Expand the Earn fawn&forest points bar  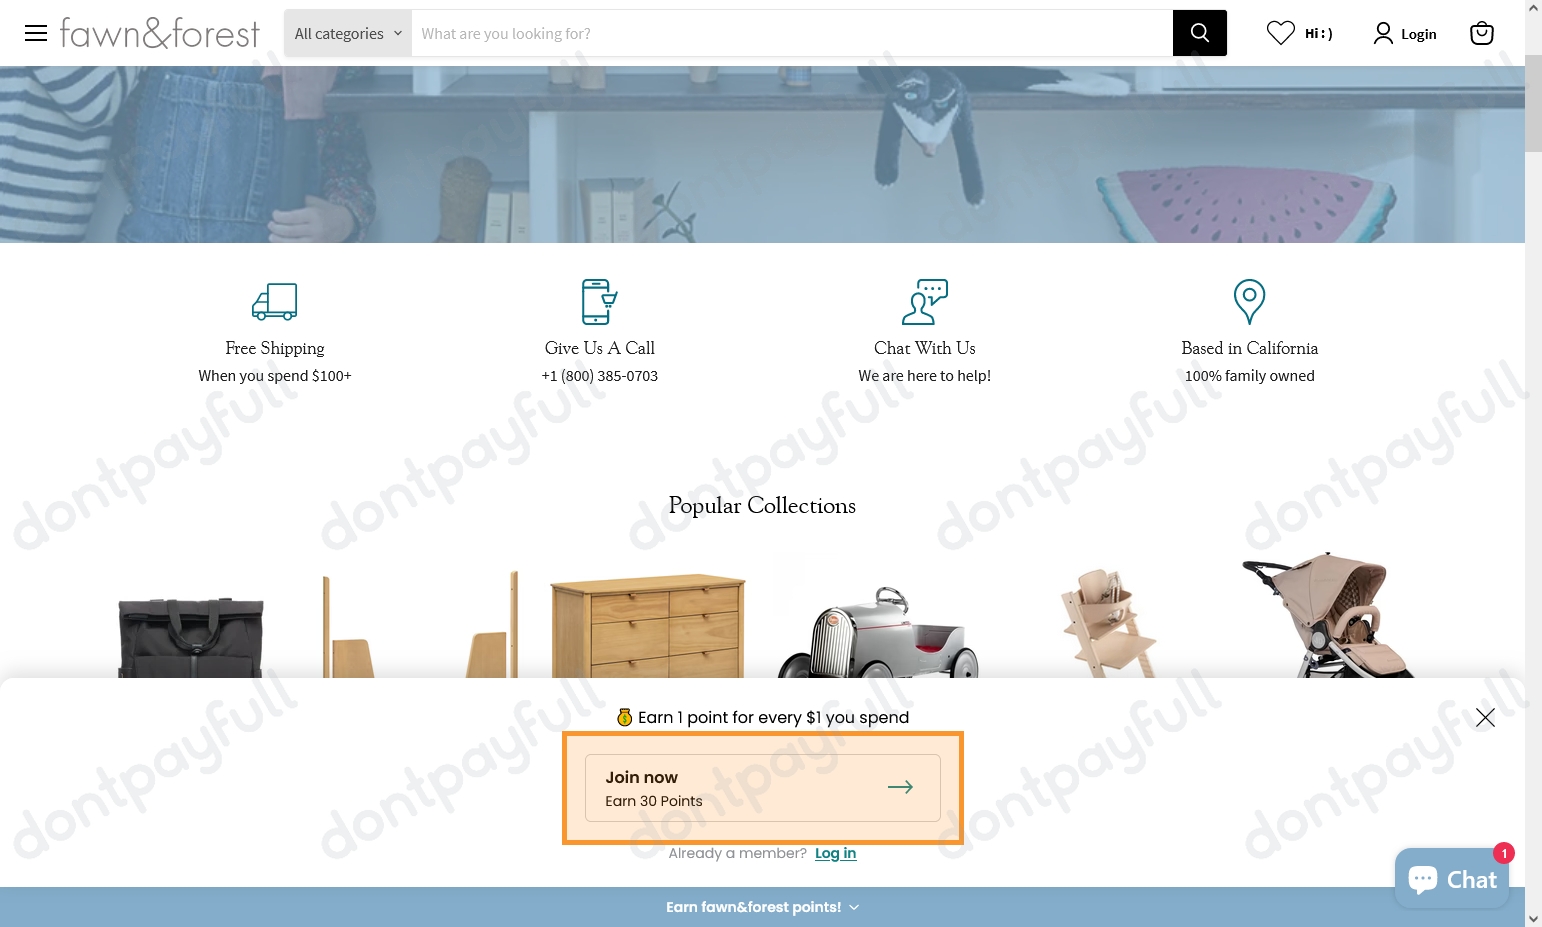coord(762,907)
